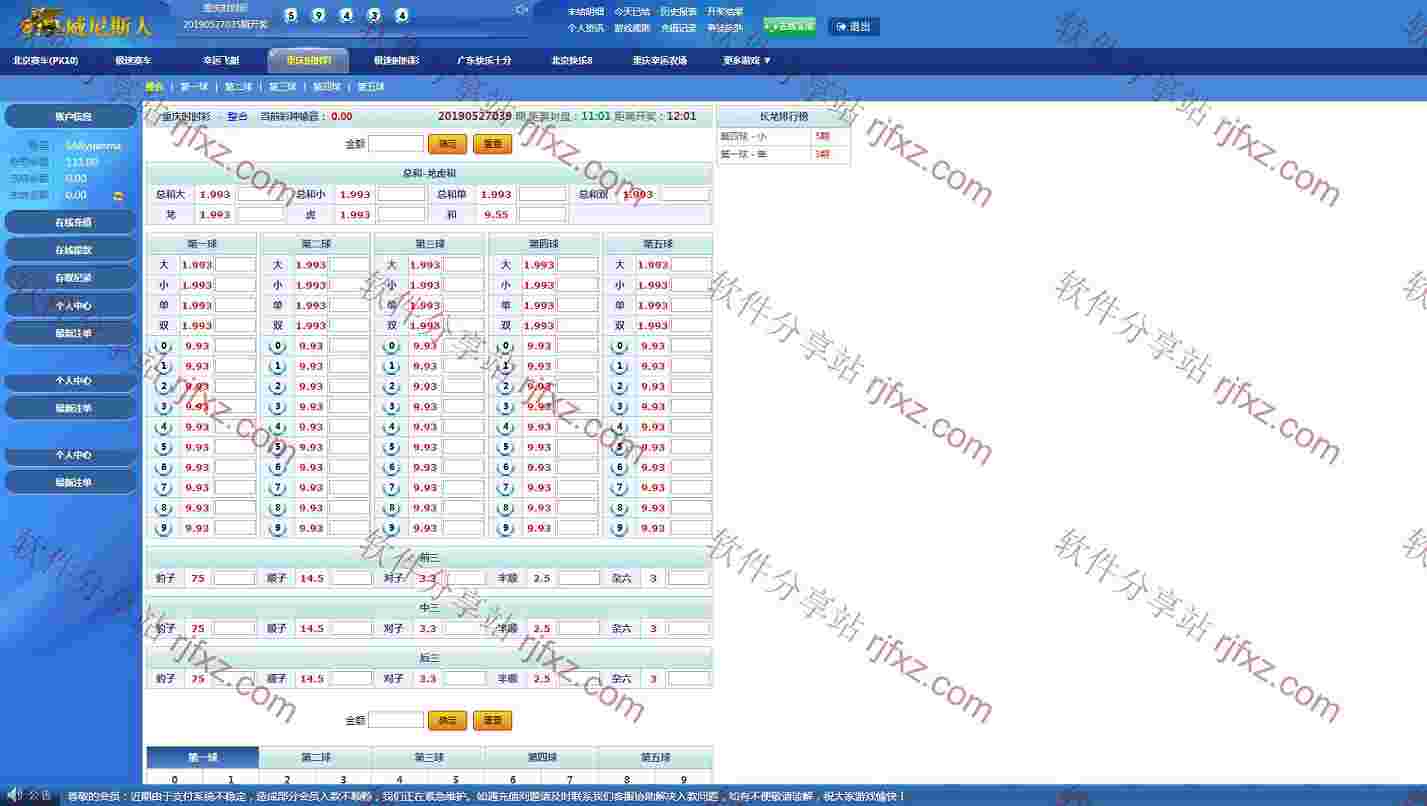Open the 个人资讯 link in header
This screenshot has height=806, width=1427.
coord(586,28)
